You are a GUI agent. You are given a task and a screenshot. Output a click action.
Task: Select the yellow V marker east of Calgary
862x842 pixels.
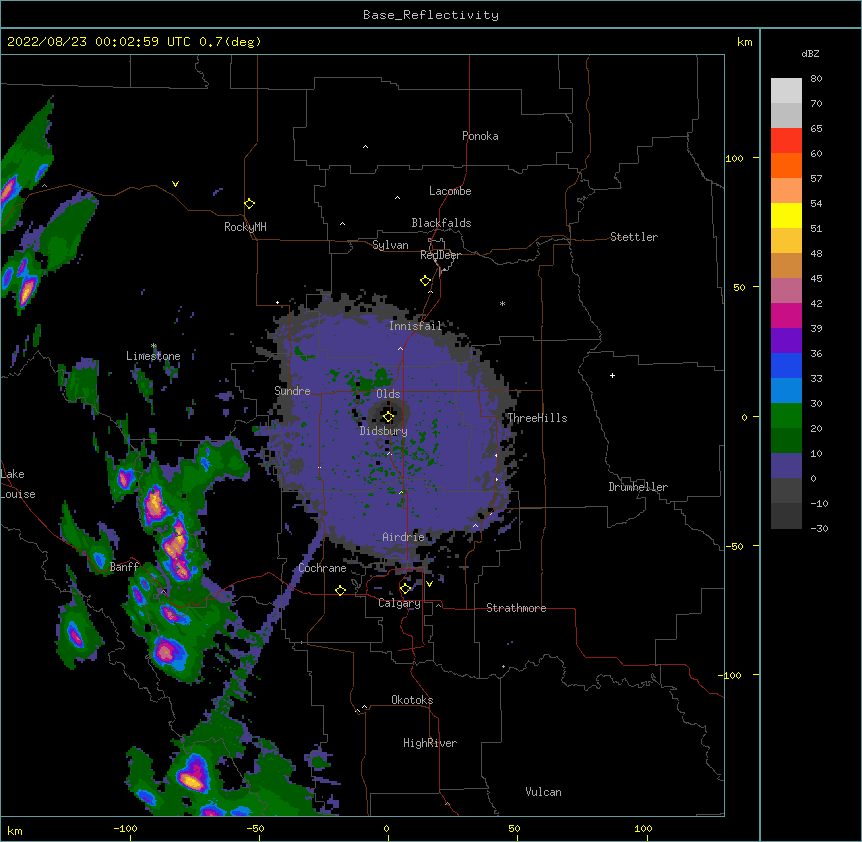click(x=429, y=584)
